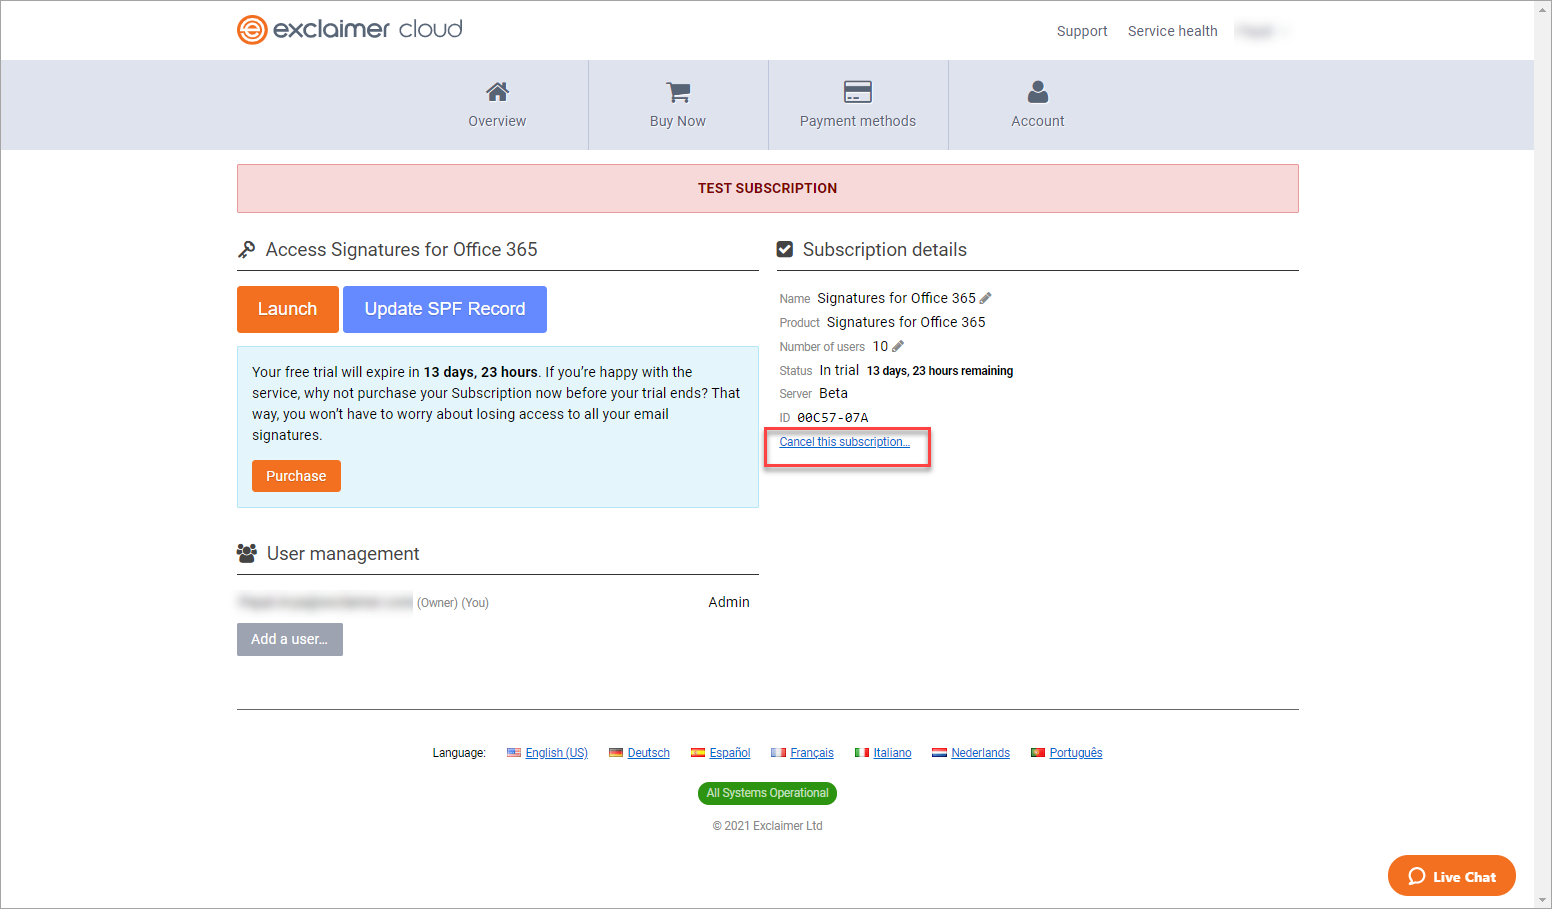Click Update SPF Record button
The width and height of the screenshot is (1552, 909).
click(x=444, y=309)
